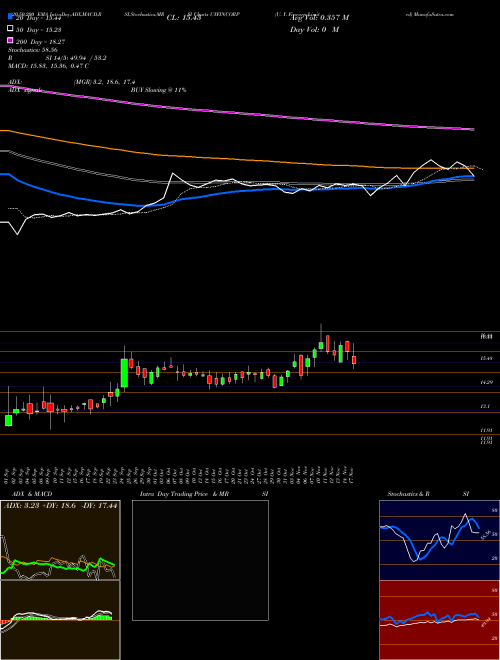The height and width of the screenshot is (660, 500).
Task: Click the '(MGR) 3.2, 18.6, 17.4' ADX values
Action: pos(104,82)
